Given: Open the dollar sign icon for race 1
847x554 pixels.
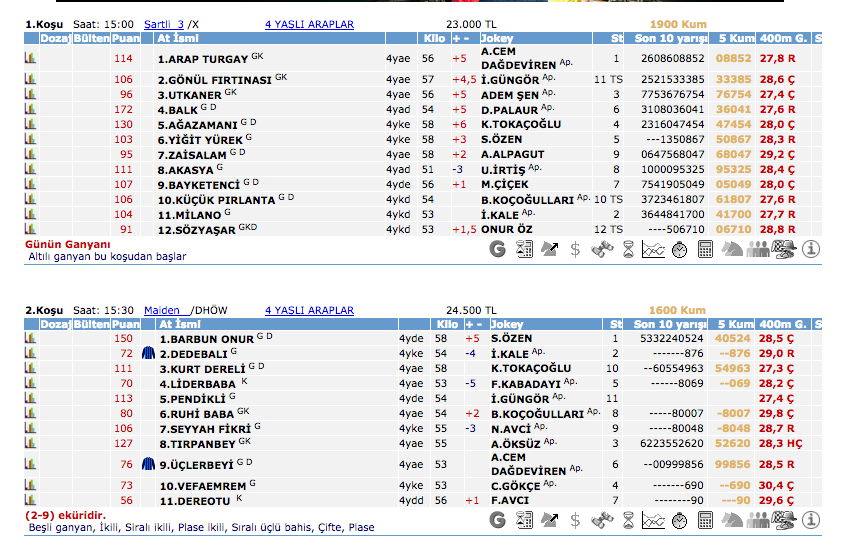Looking at the screenshot, I should 575,249.
